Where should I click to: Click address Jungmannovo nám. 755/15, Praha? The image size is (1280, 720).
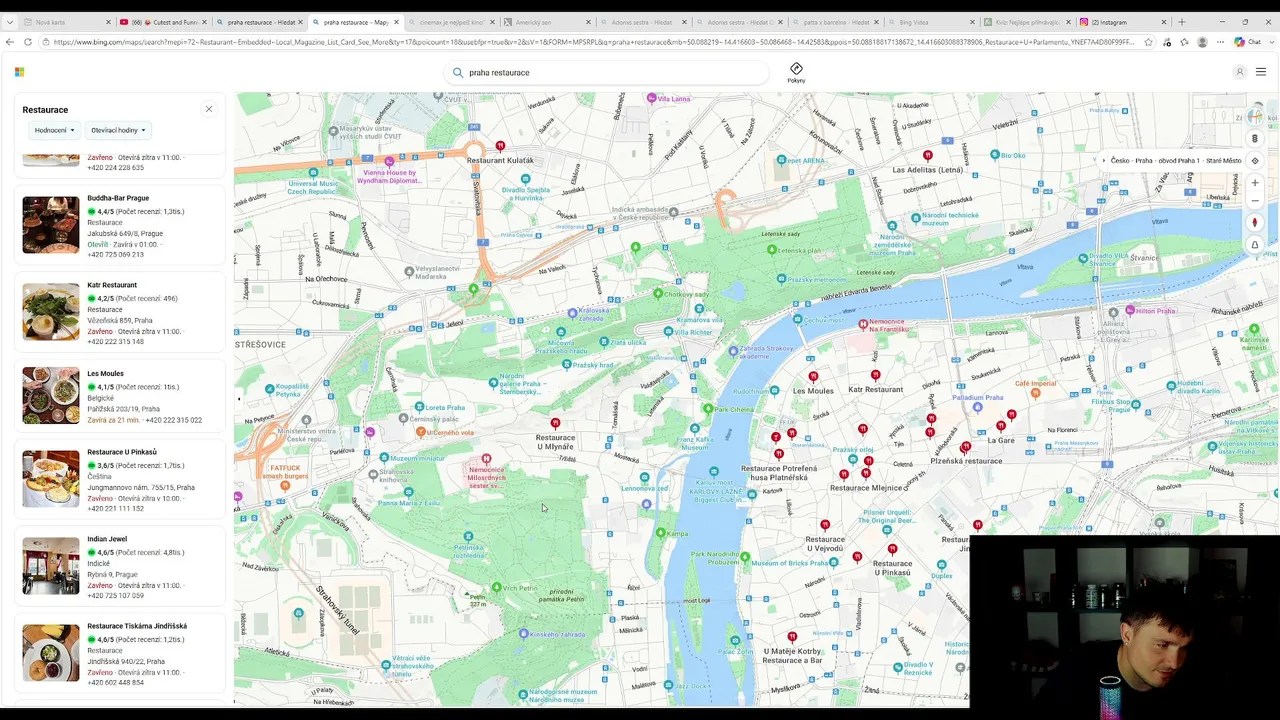click(x=141, y=487)
